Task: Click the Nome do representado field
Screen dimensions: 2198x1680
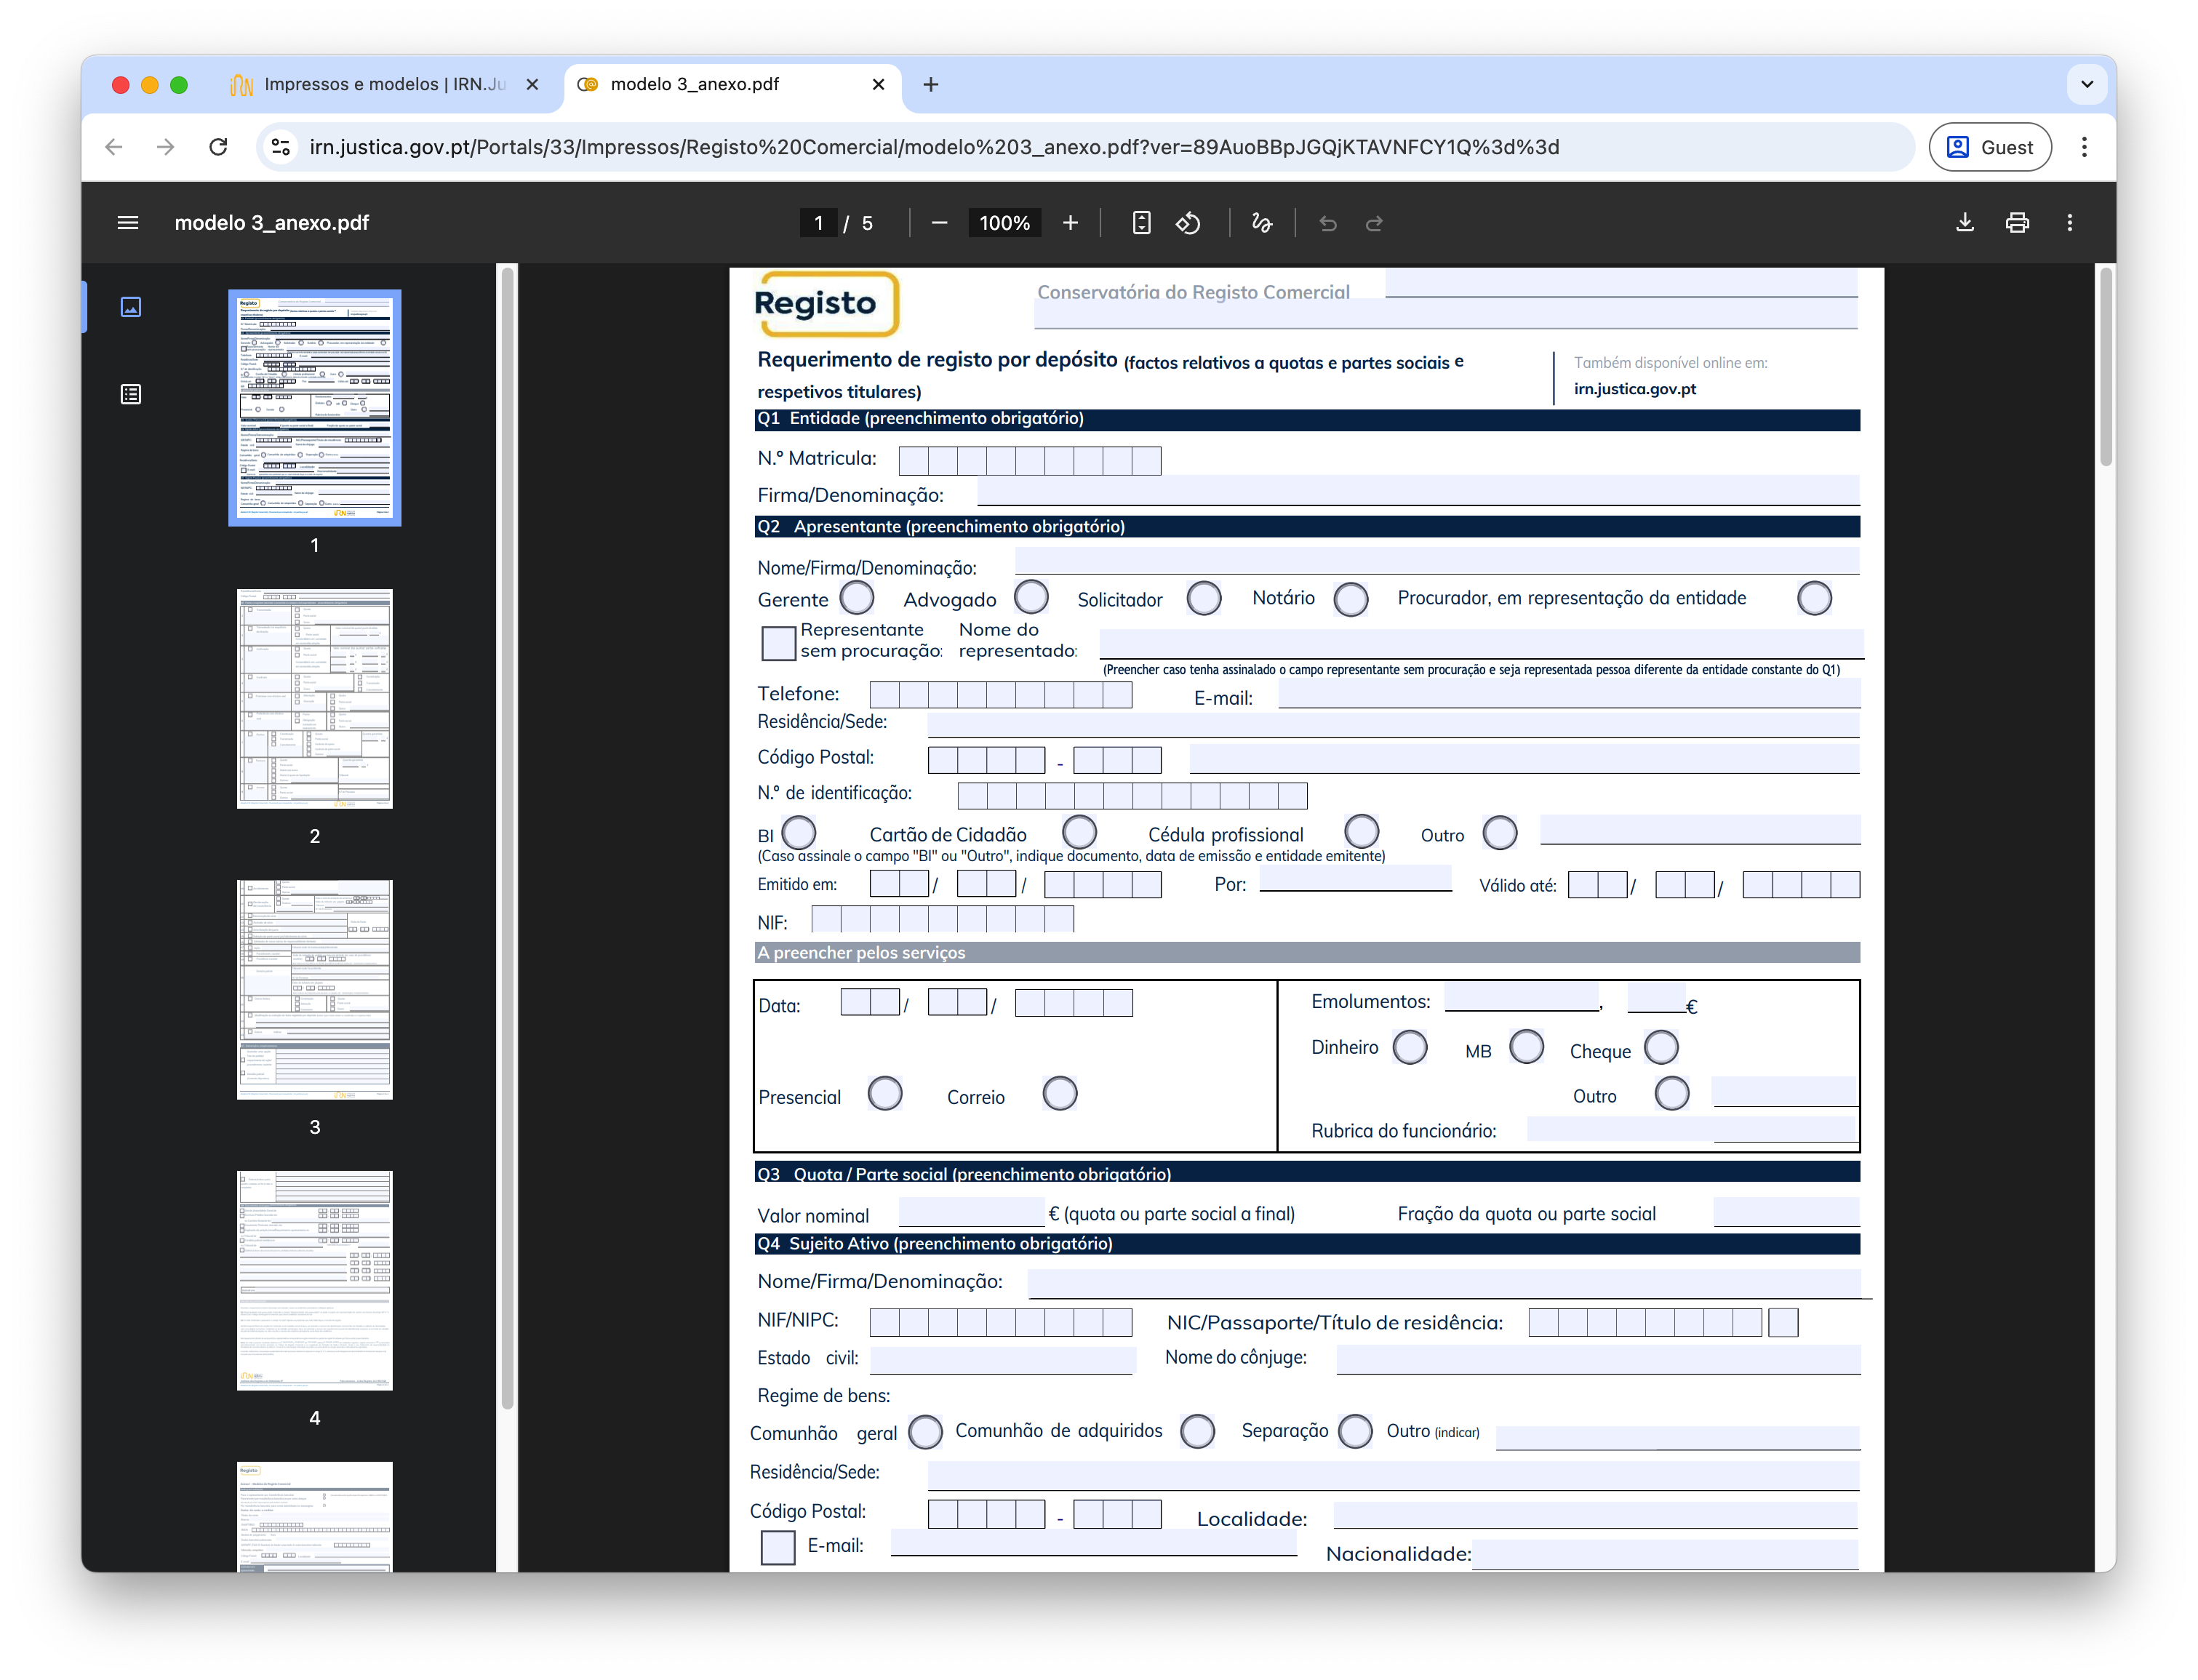Action: [x=1481, y=643]
